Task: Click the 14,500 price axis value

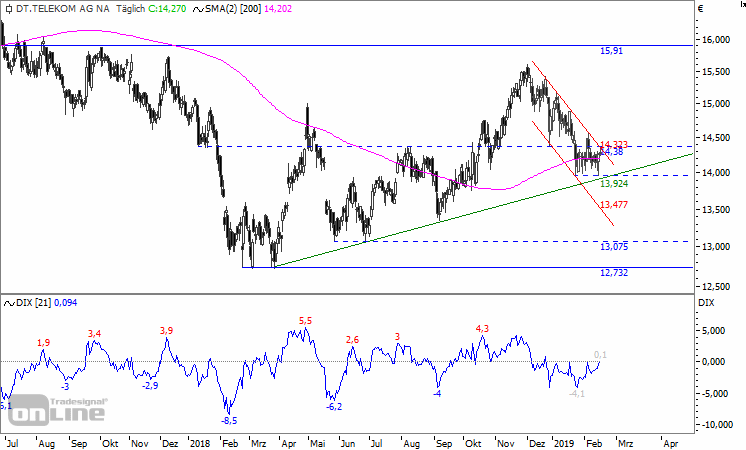Action: (716, 138)
